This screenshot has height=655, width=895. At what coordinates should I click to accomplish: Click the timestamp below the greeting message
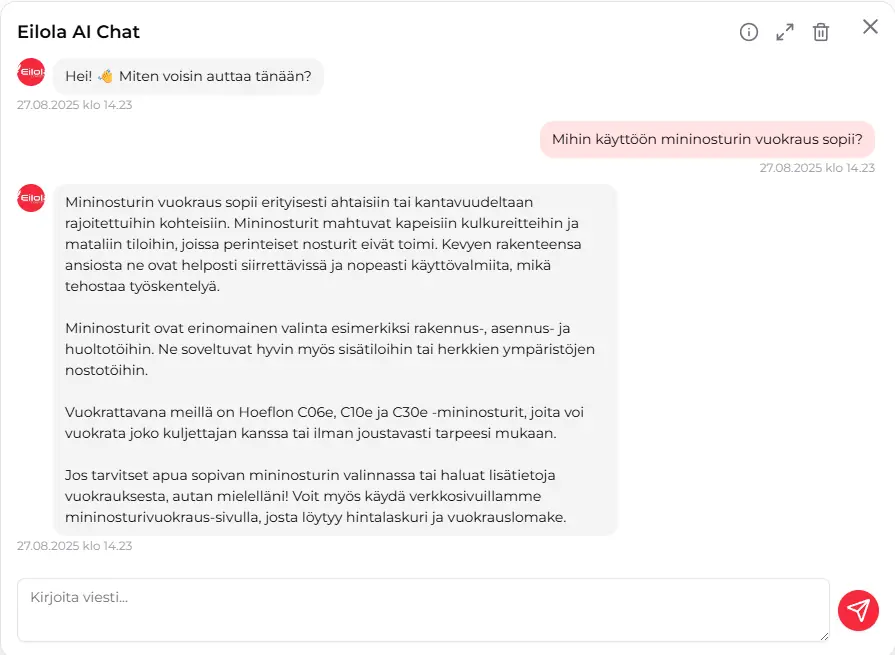pos(75,104)
